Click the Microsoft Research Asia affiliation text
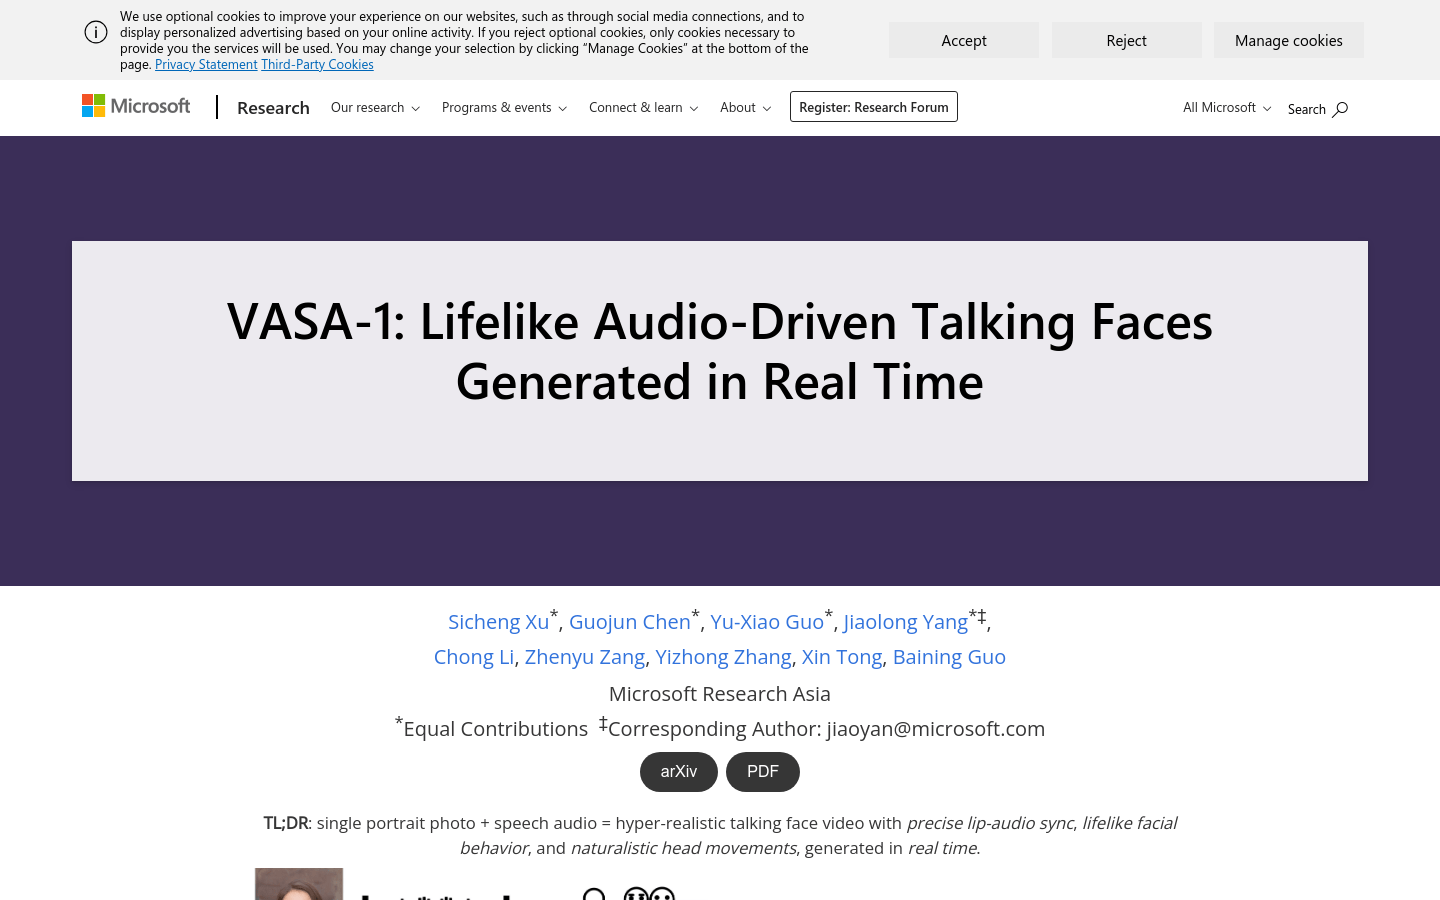Image resolution: width=1440 pixels, height=900 pixels. [x=720, y=694]
